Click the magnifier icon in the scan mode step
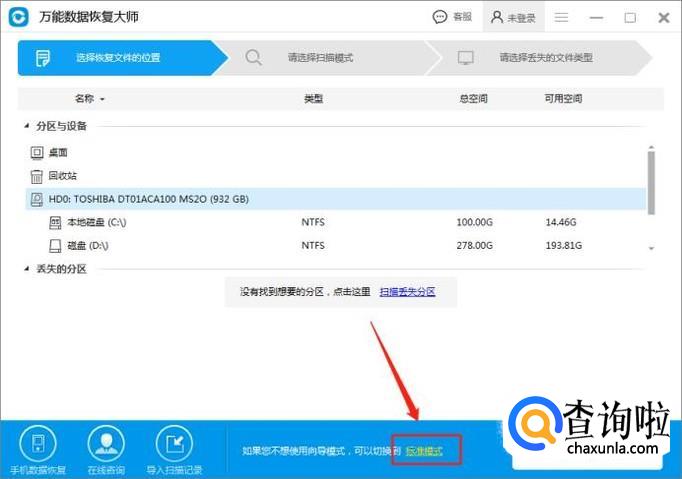 pyautogui.click(x=254, y=58)
